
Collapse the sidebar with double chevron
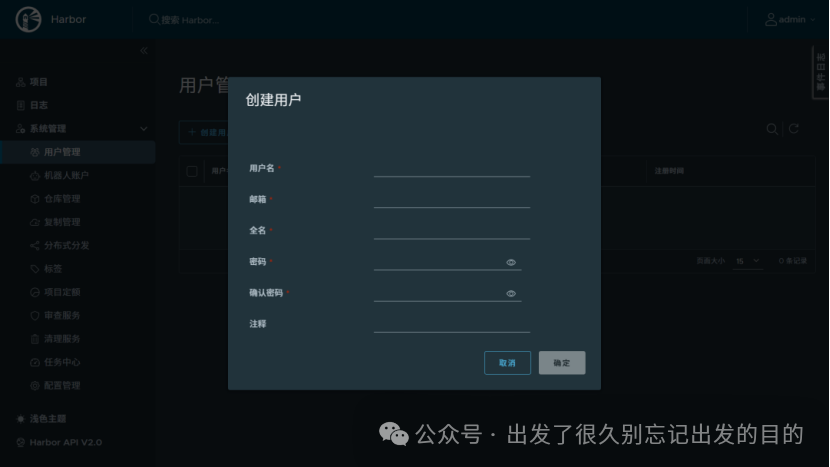pos(144,51)
